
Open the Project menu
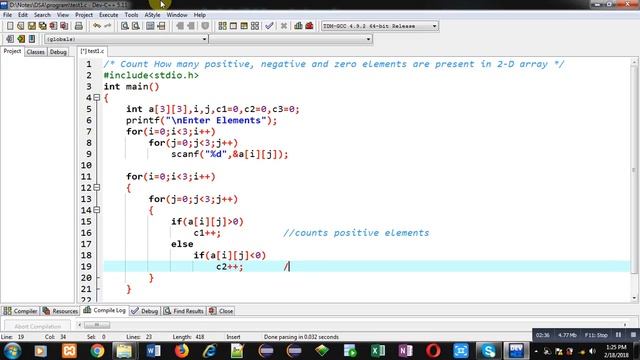click(x=84, y=15)
